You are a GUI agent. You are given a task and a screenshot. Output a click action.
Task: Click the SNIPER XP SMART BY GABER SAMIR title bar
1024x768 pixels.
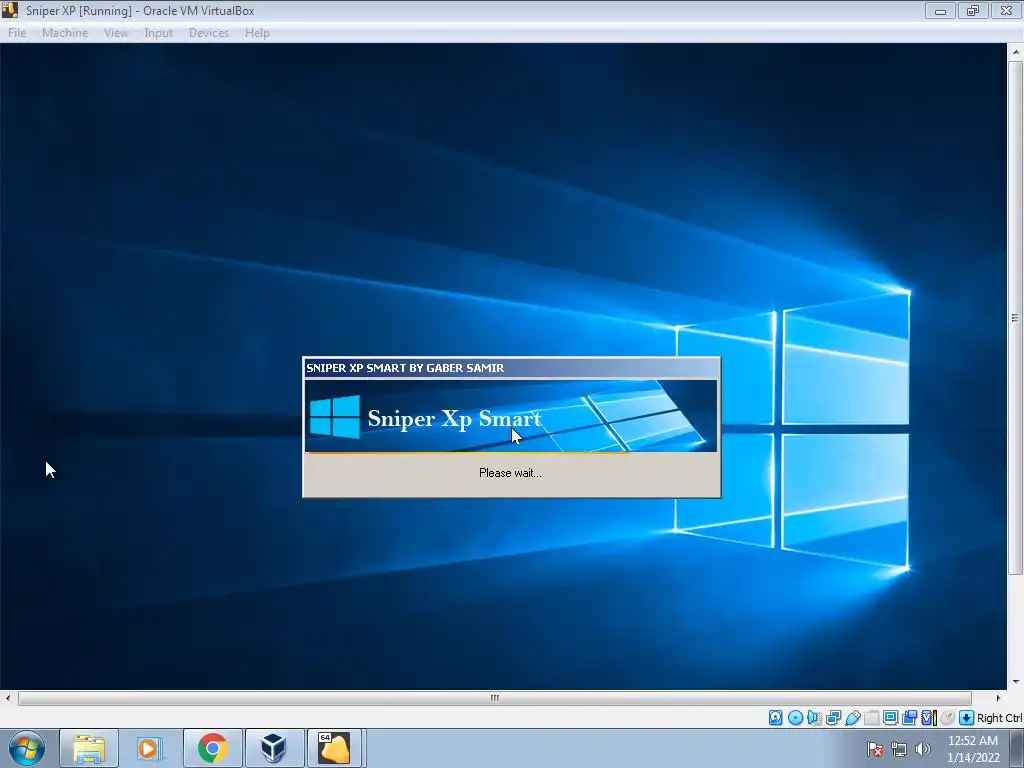[x=511, y=368]
